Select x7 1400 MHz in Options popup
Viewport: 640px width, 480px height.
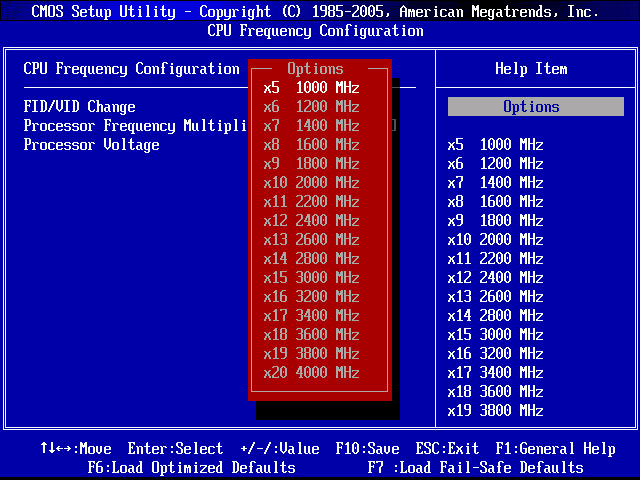tap(311, 126)
